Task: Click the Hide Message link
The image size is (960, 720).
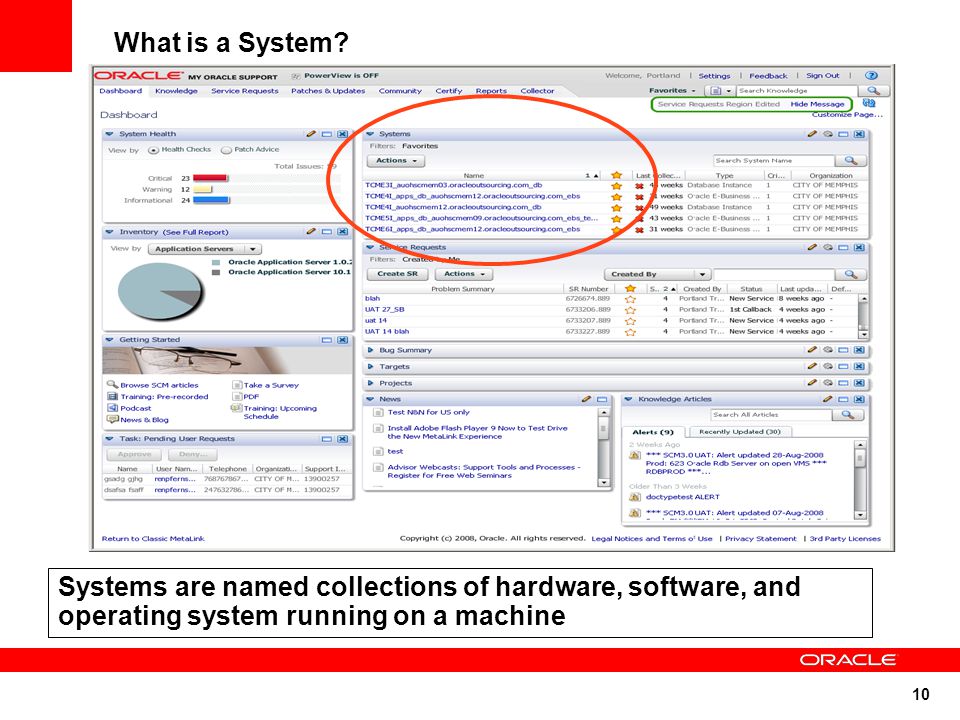Action: click(x=817, y=105)
